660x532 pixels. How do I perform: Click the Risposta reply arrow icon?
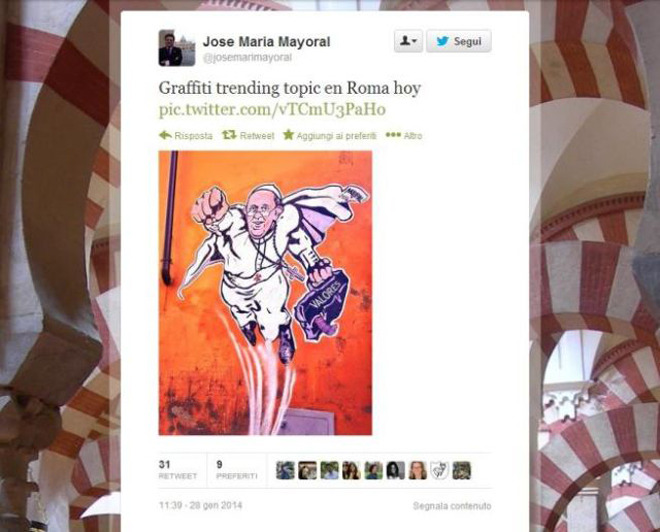point(165,135)
